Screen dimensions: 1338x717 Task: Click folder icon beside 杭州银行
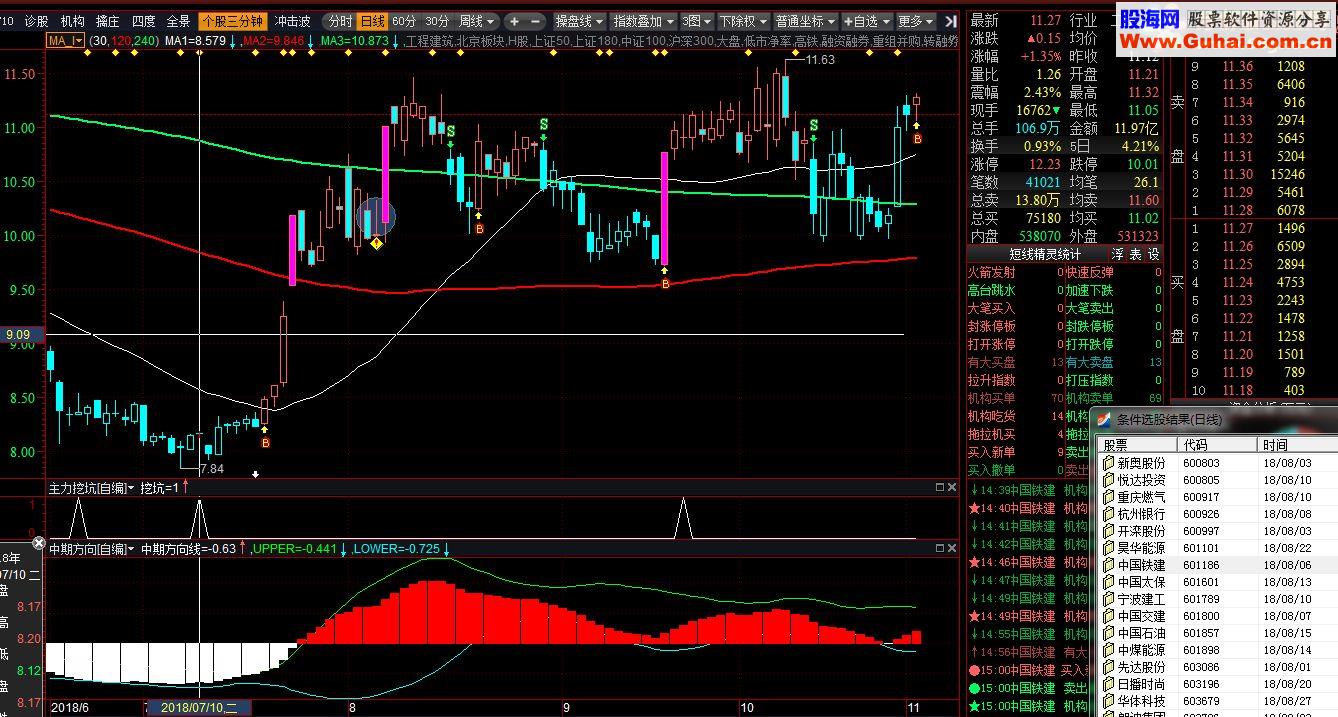click(x=1108, y=514)
